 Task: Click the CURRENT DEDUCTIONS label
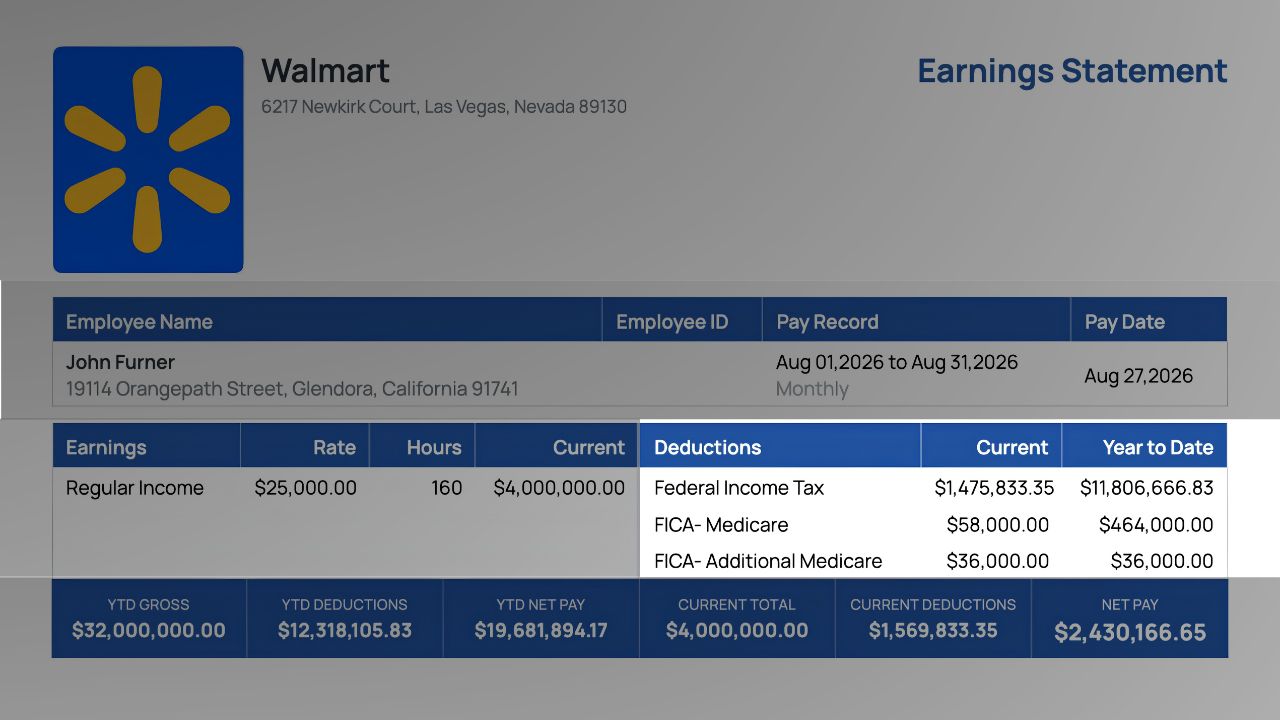pyautogui.click(x=933, y=604)
